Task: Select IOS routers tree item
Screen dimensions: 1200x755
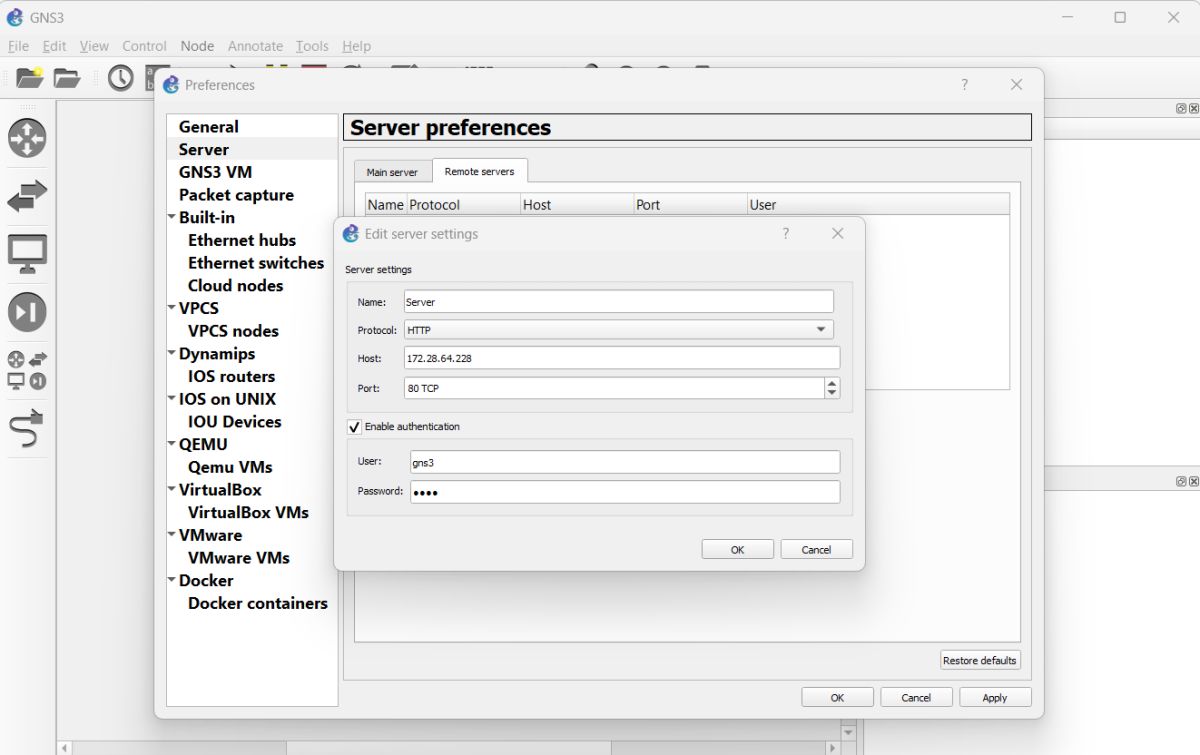Action: point(231,376)
